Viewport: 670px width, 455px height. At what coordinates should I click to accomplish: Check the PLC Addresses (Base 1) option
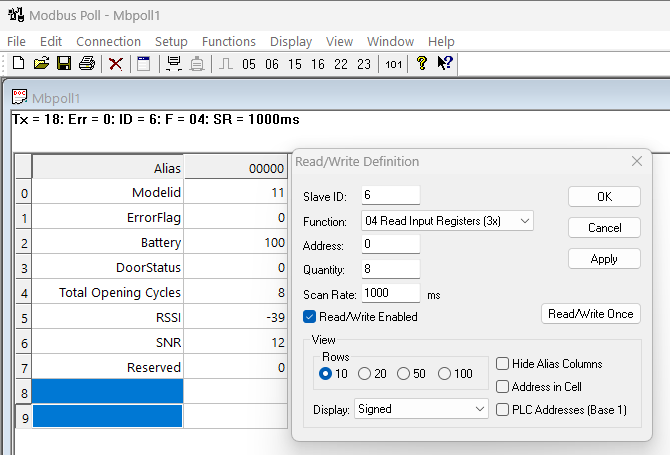tap(503, 409)
